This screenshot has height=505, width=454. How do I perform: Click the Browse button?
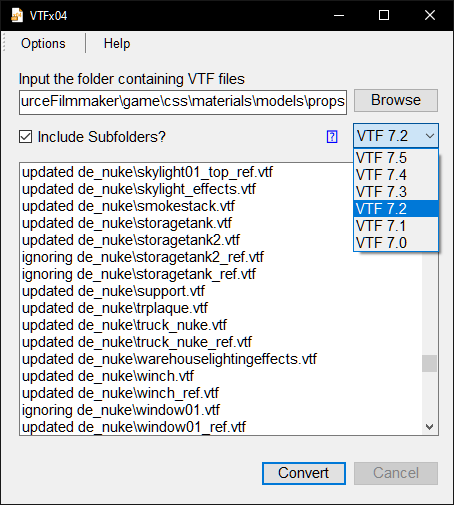coord(396,100)
